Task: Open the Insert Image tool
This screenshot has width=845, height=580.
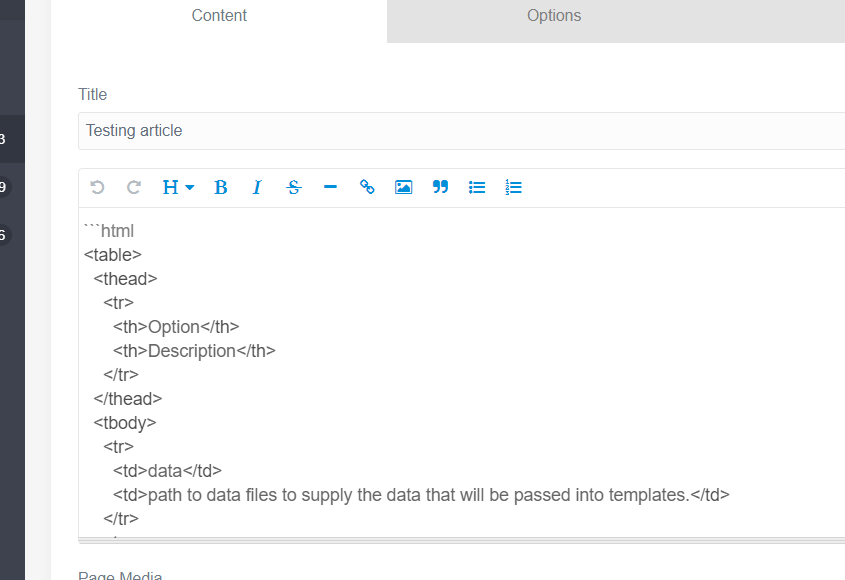Action: tap(403, 187)
